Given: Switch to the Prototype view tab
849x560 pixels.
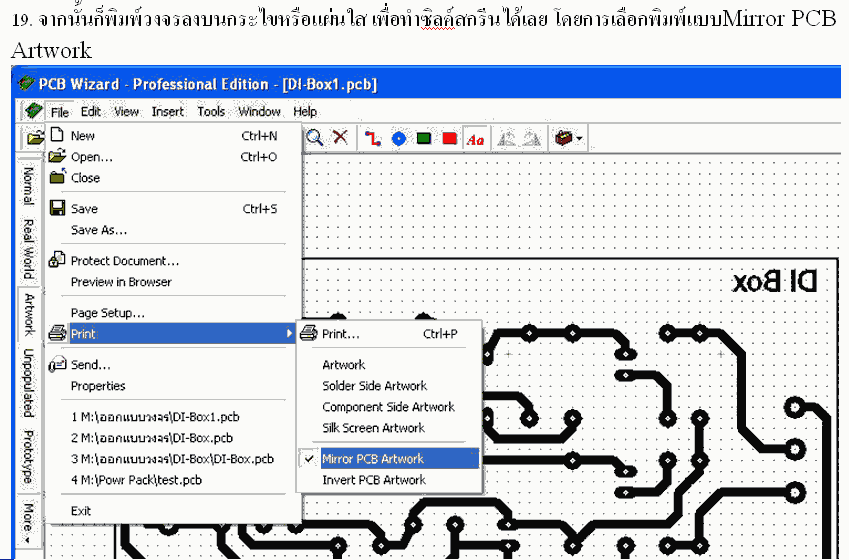Looking at the screenshot, I should [x=28, y=457].
